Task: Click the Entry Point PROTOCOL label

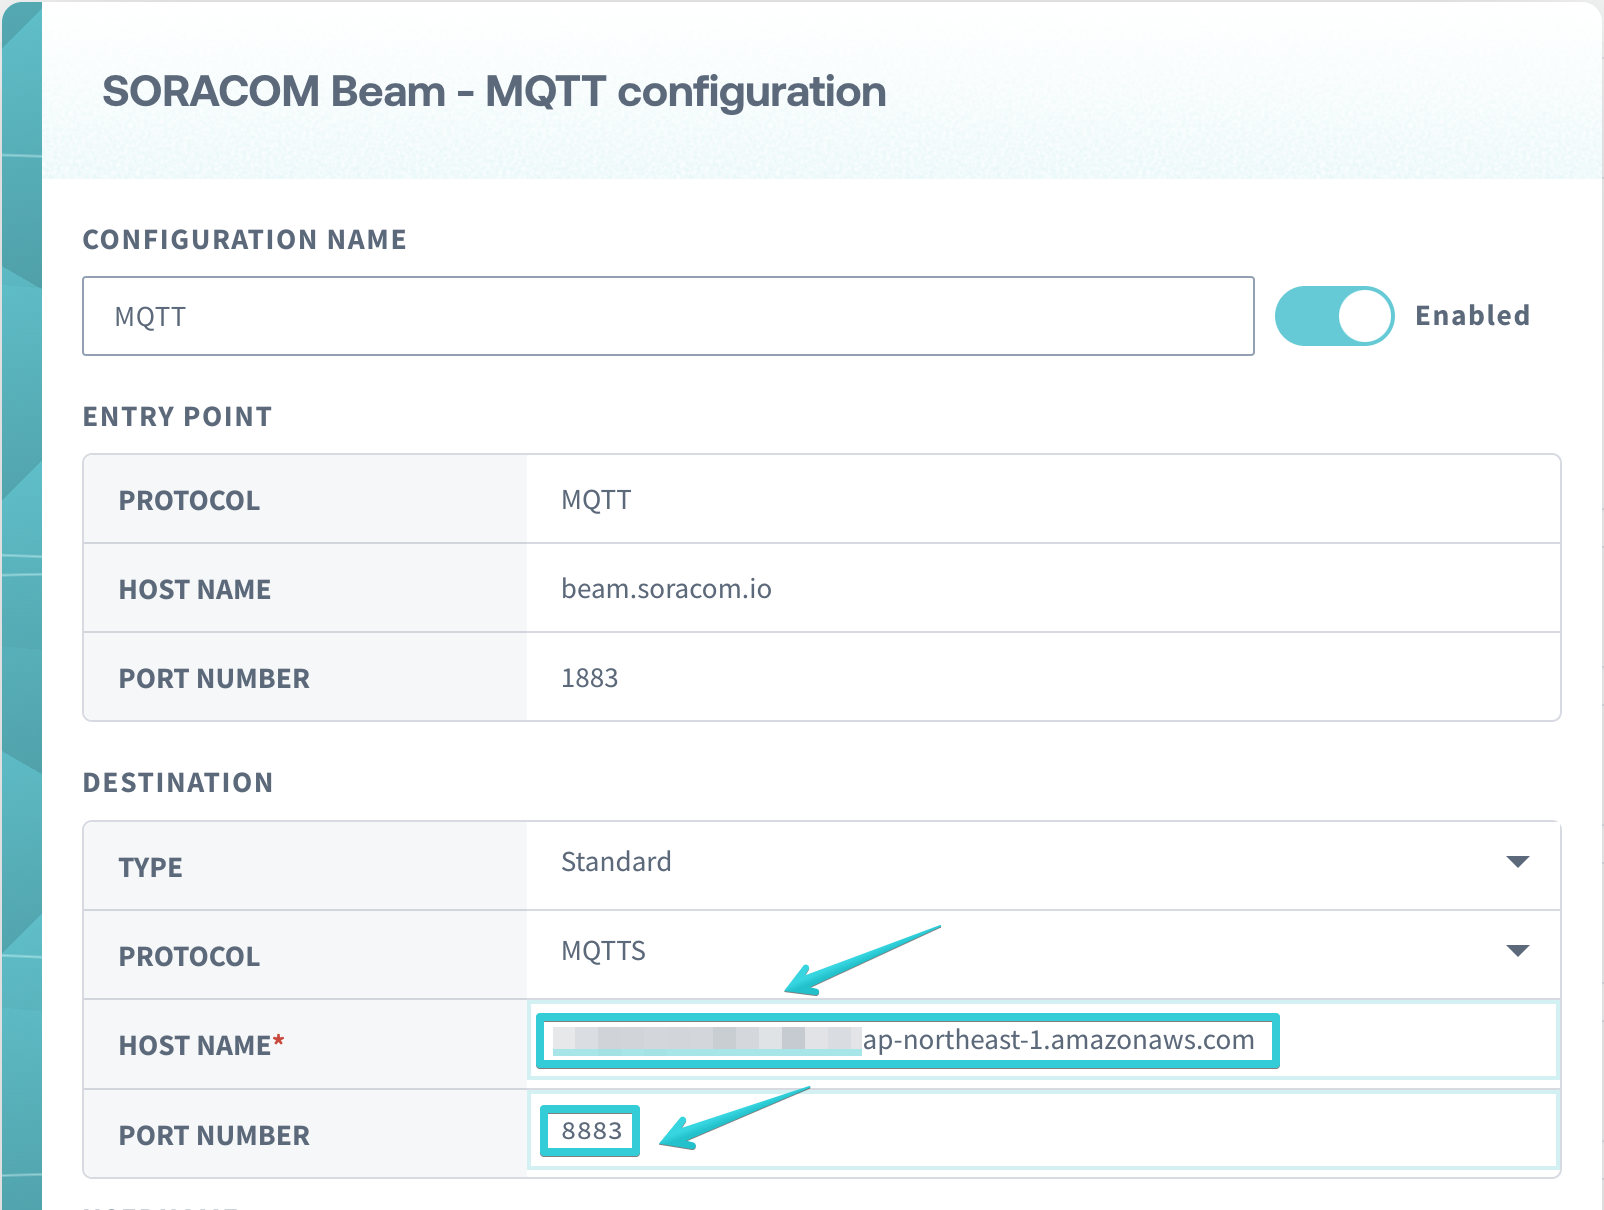Action: coord(189,501)
